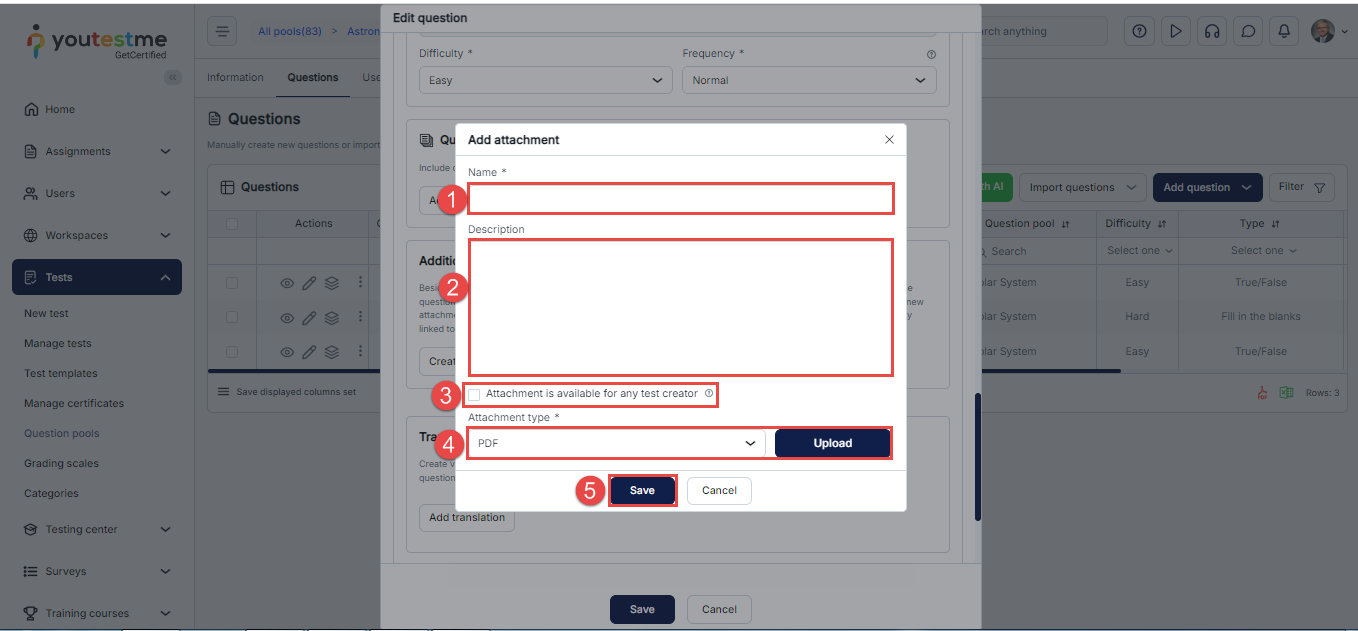The width and height of the screenshot is (1358, 631).
Task: Click the Frequency help icon
Action: (x=931, y=55)
